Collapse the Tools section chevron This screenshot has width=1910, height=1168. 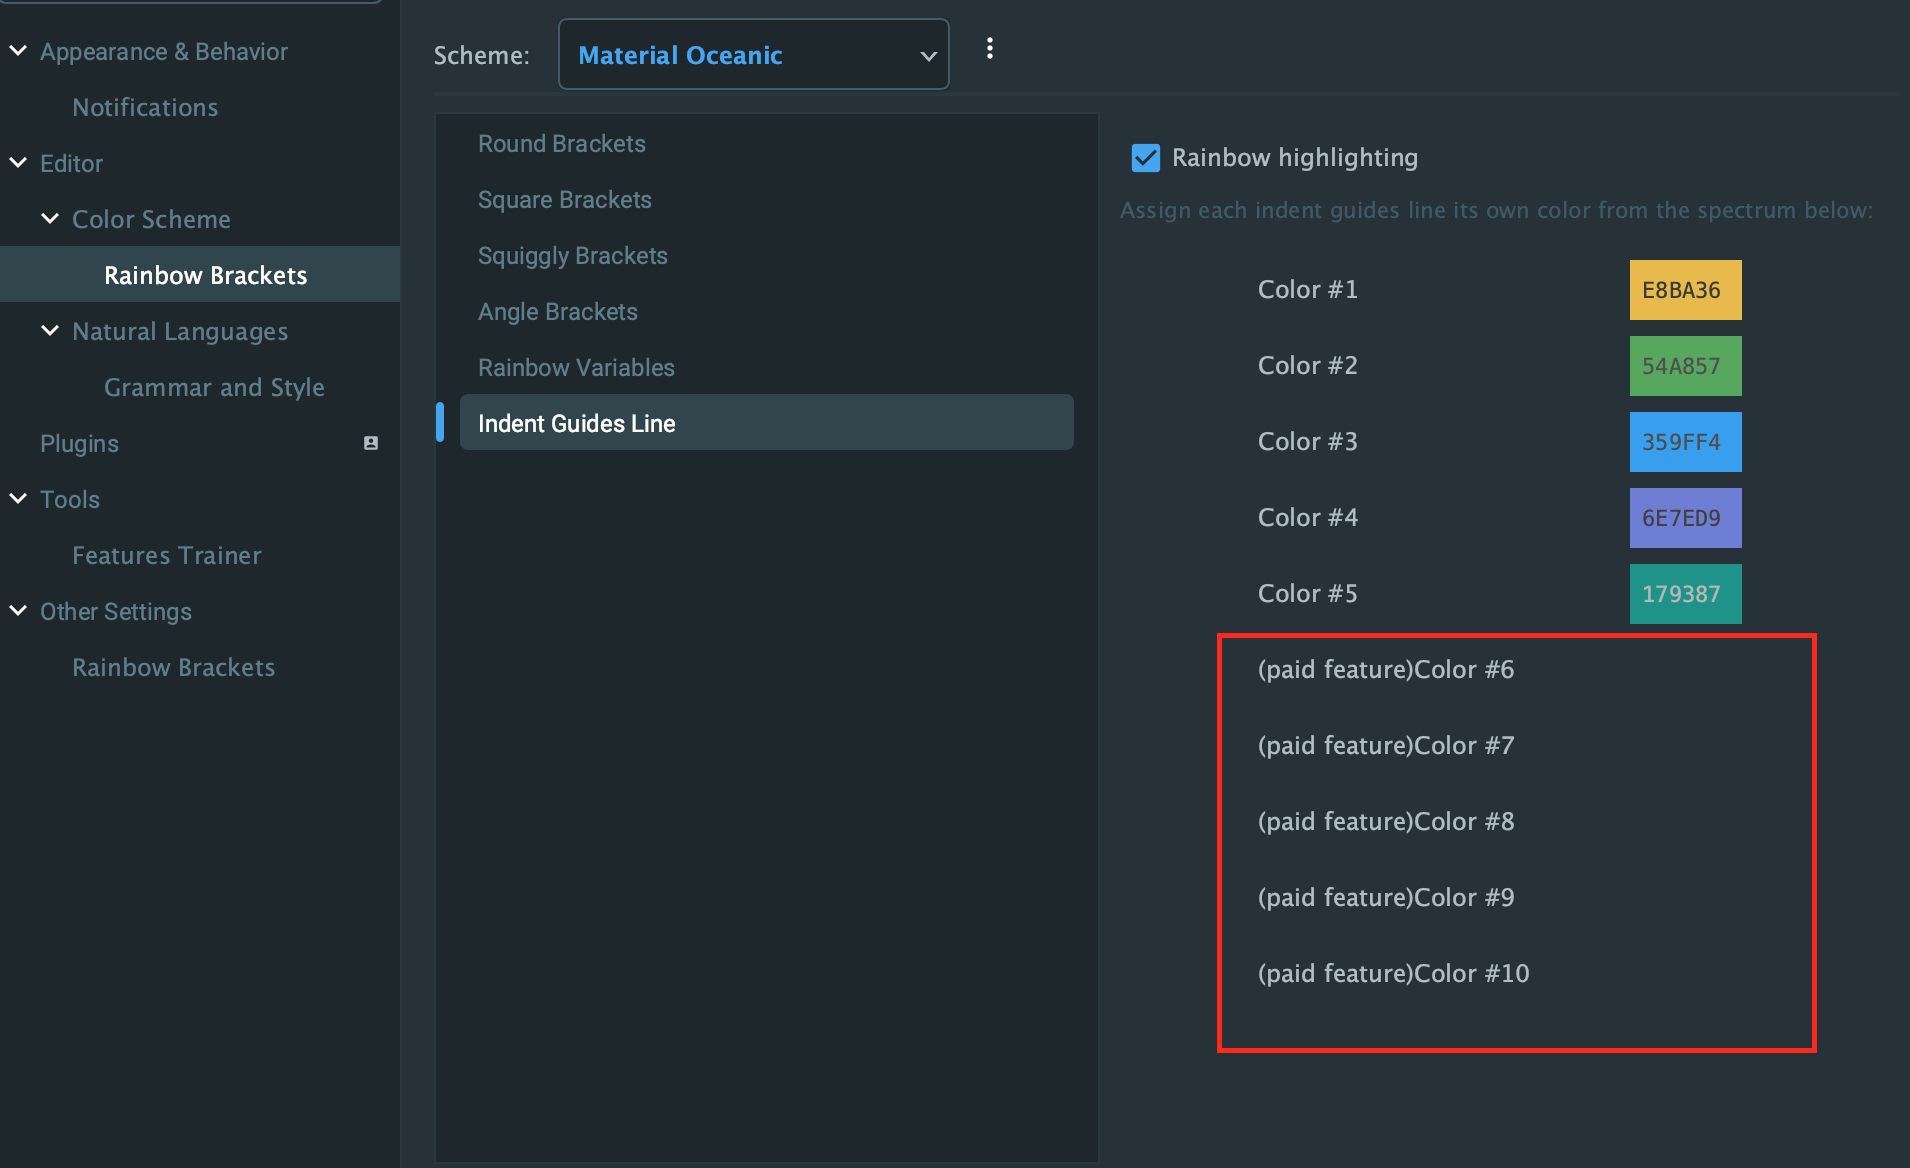(x=16, y=499)
